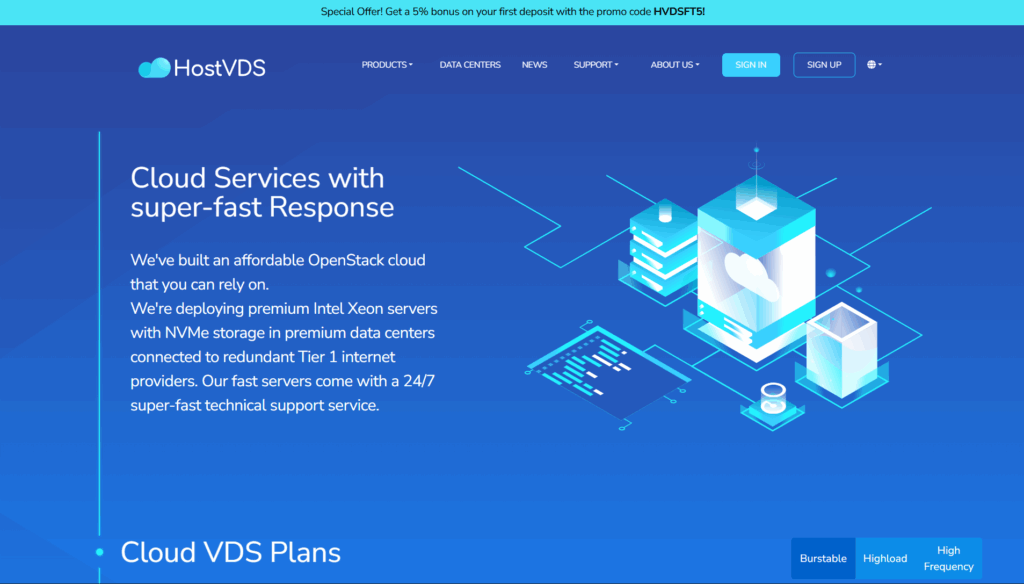The height and width of the screenshot is (584, 1024).
Task: Open the Data Centers page
Action: click(470, 65)
